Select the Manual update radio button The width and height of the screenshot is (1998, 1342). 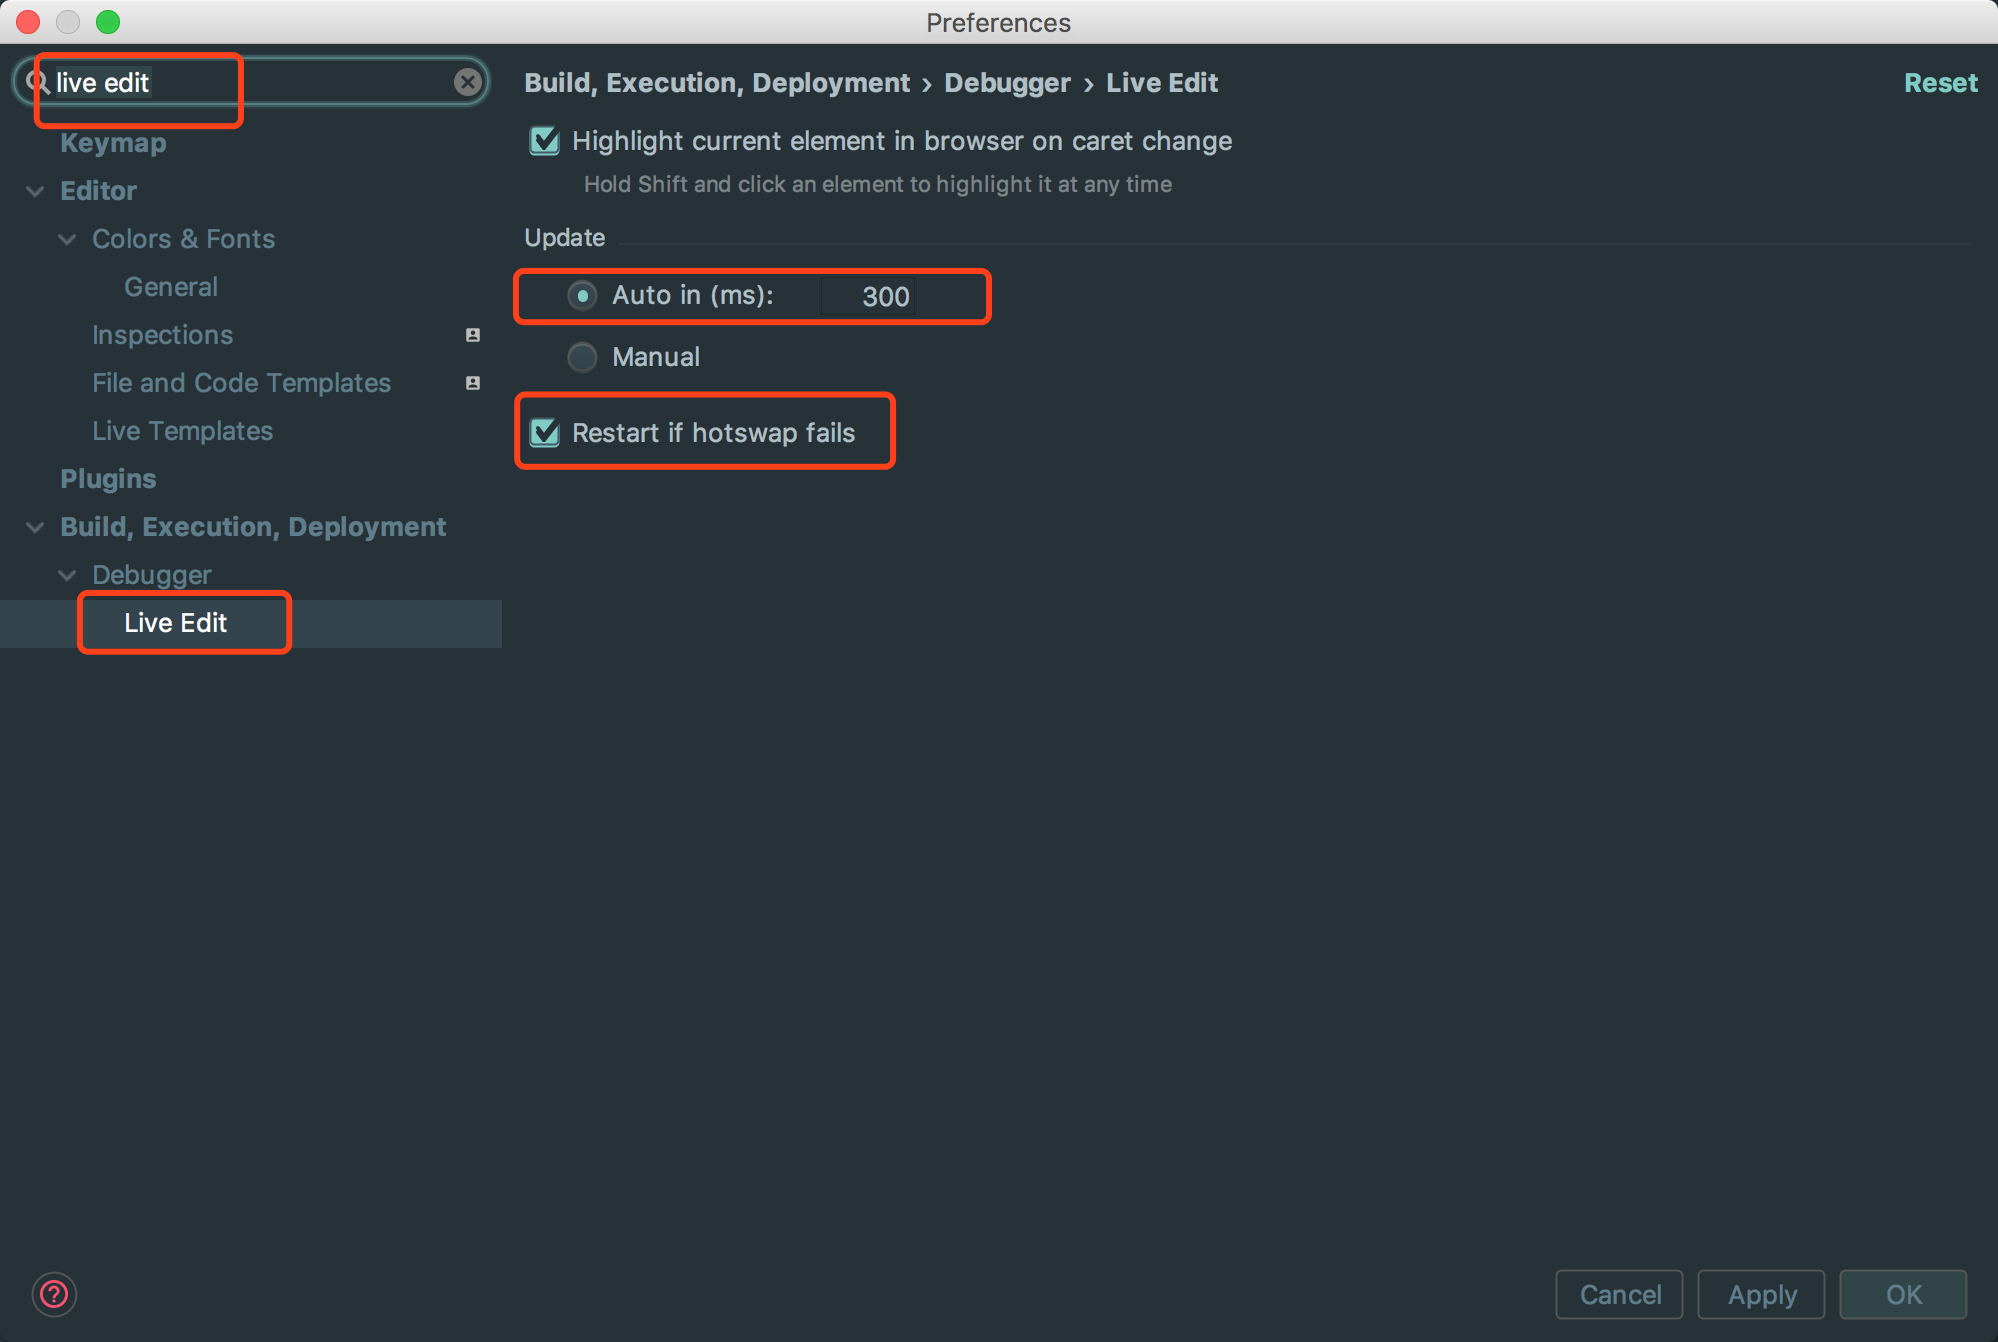pyautogui.click(x=582, y=357)
